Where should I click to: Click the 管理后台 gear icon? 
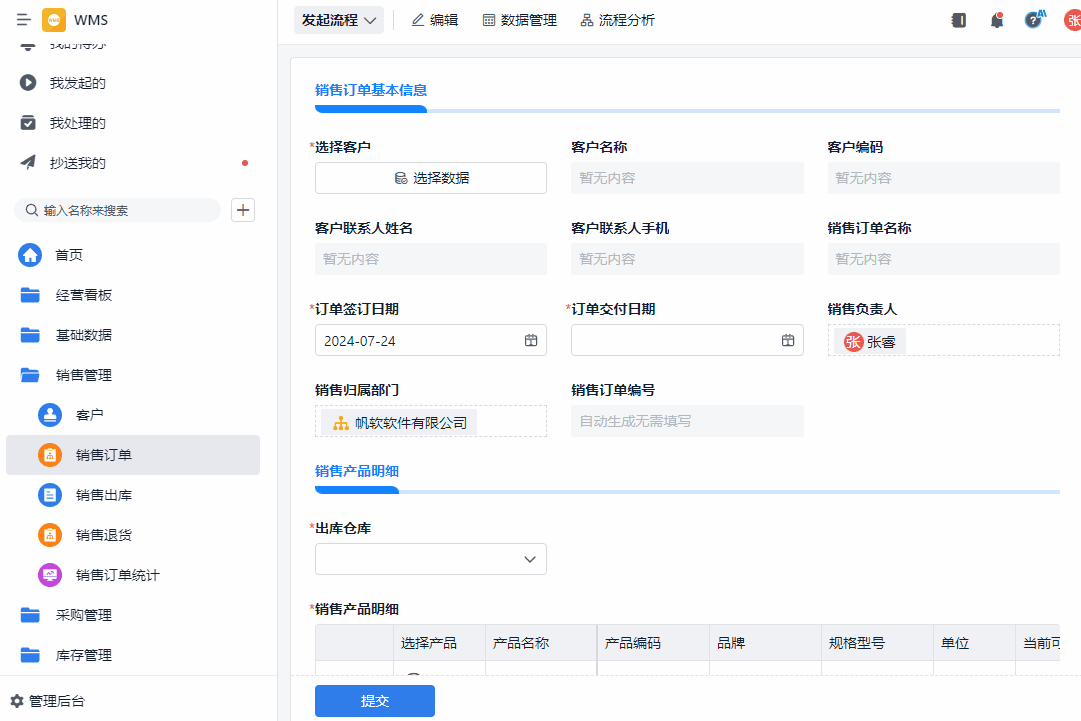(x=17, y=701)
